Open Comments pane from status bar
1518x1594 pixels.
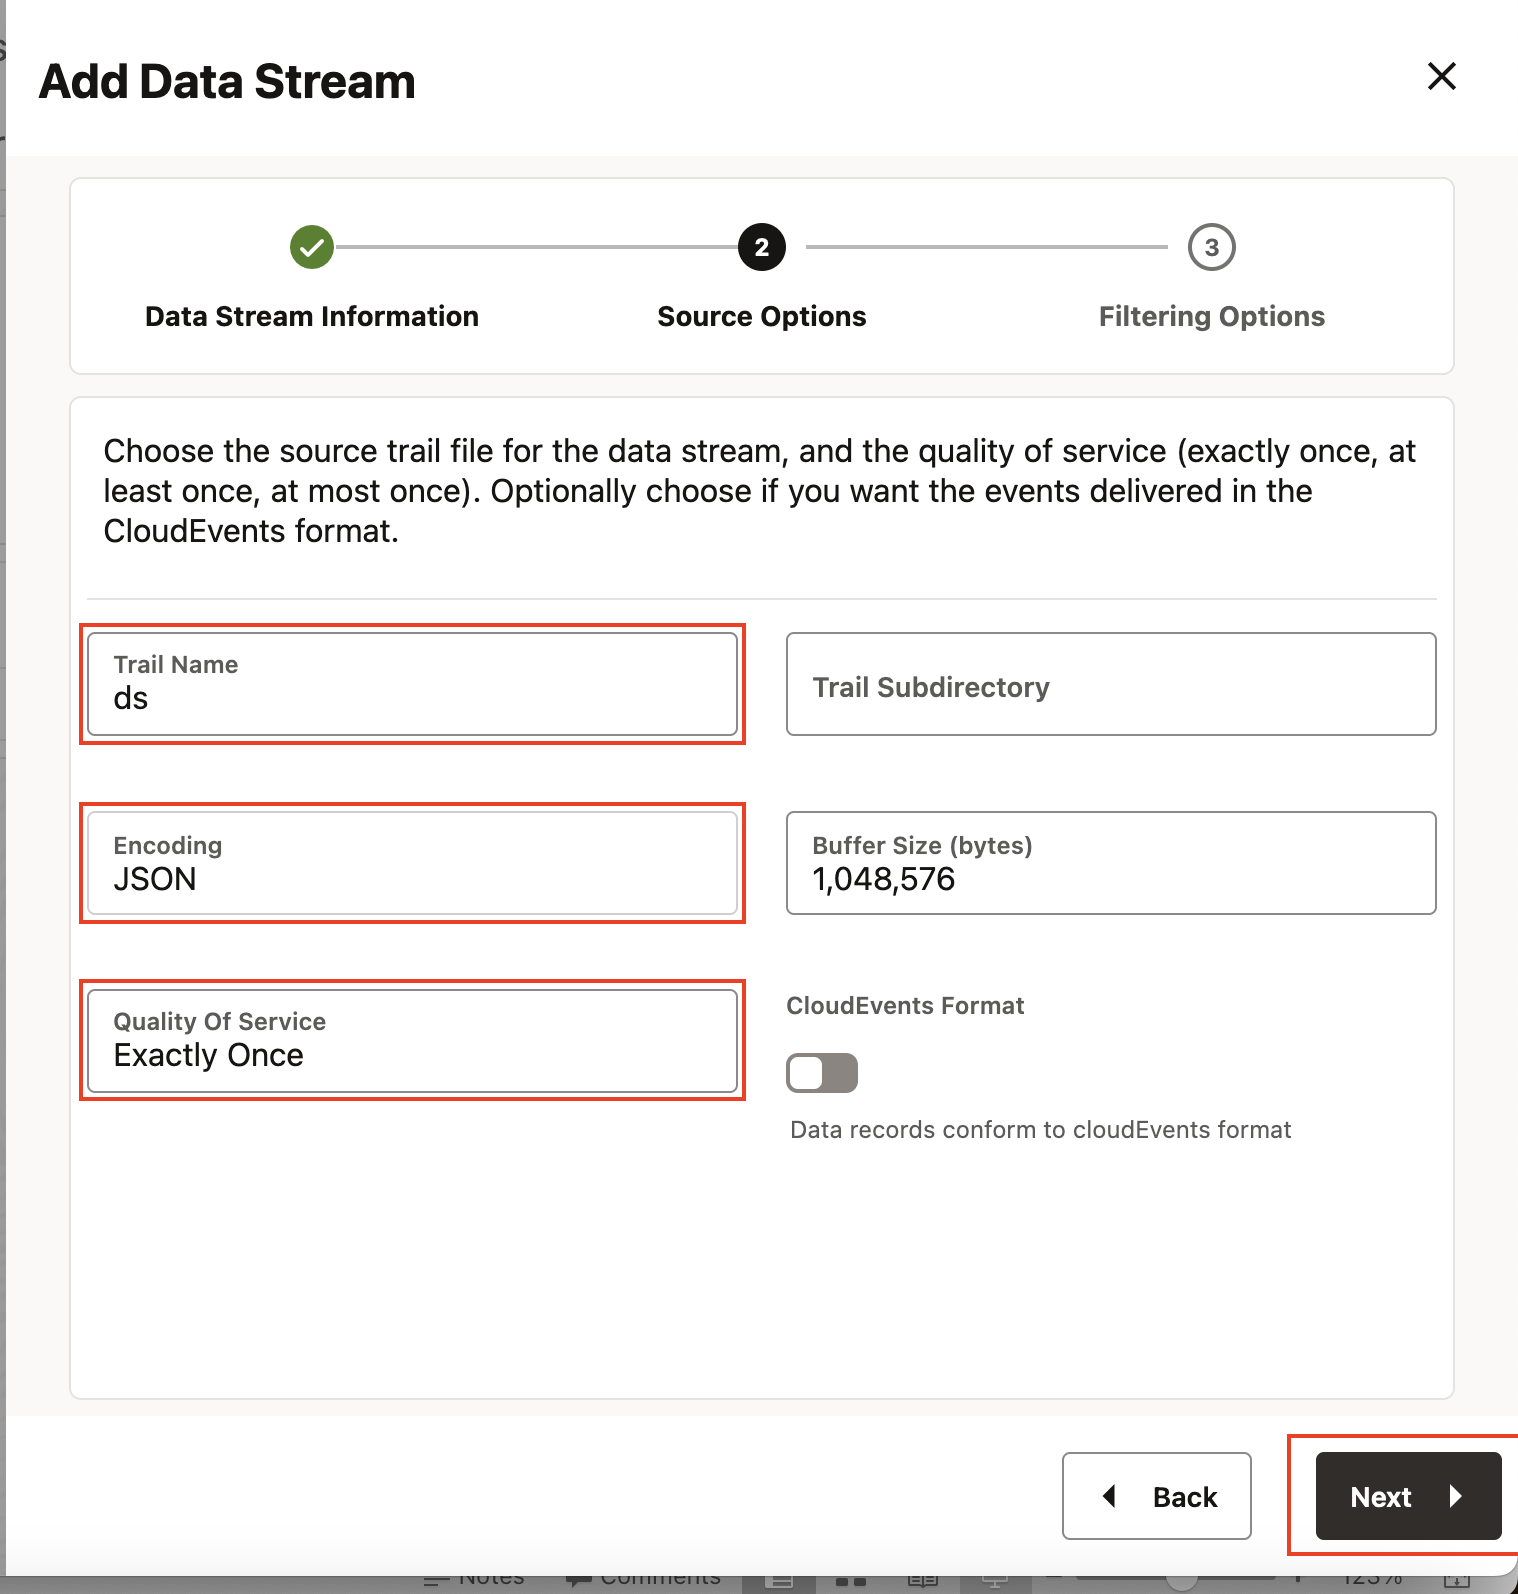[644, 1581]
